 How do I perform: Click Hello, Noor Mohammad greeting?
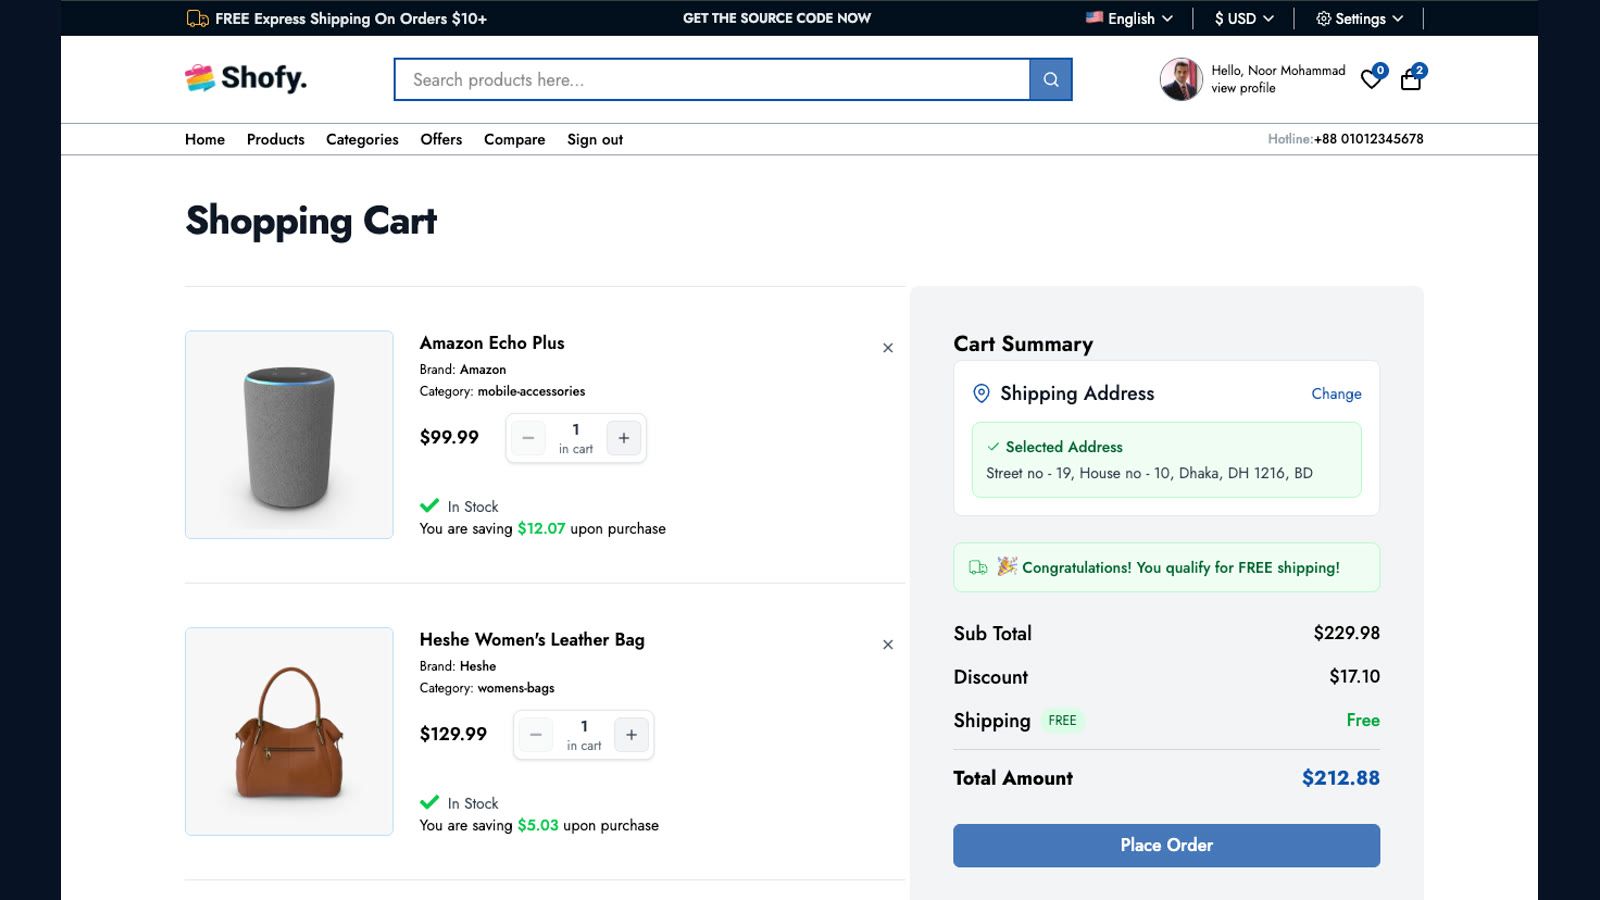pos(1278,71)
